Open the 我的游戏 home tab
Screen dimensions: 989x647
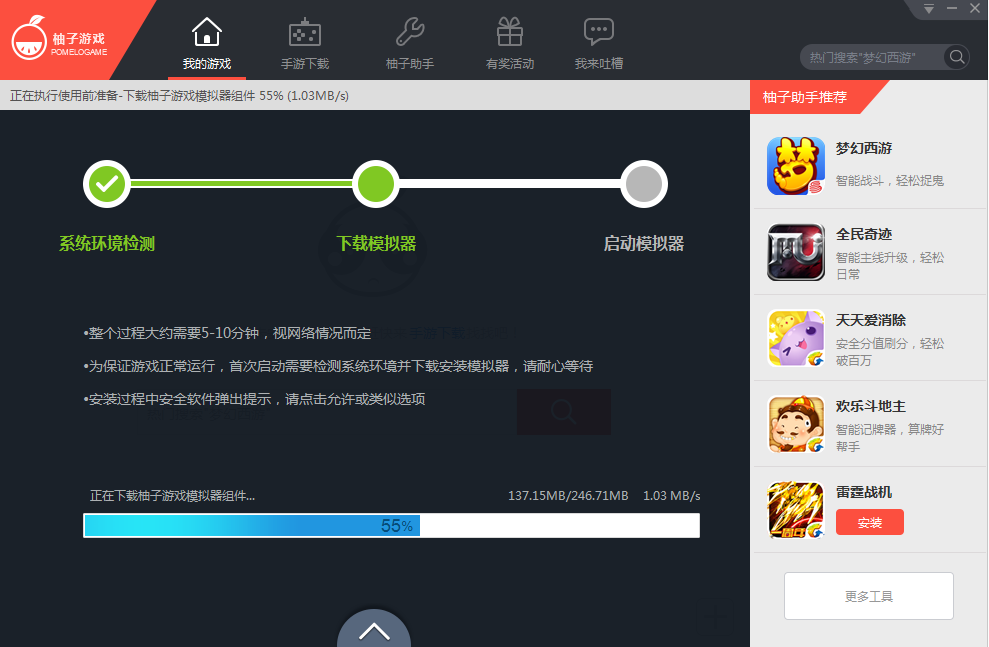pyautogui.click(x=207, y=44)
